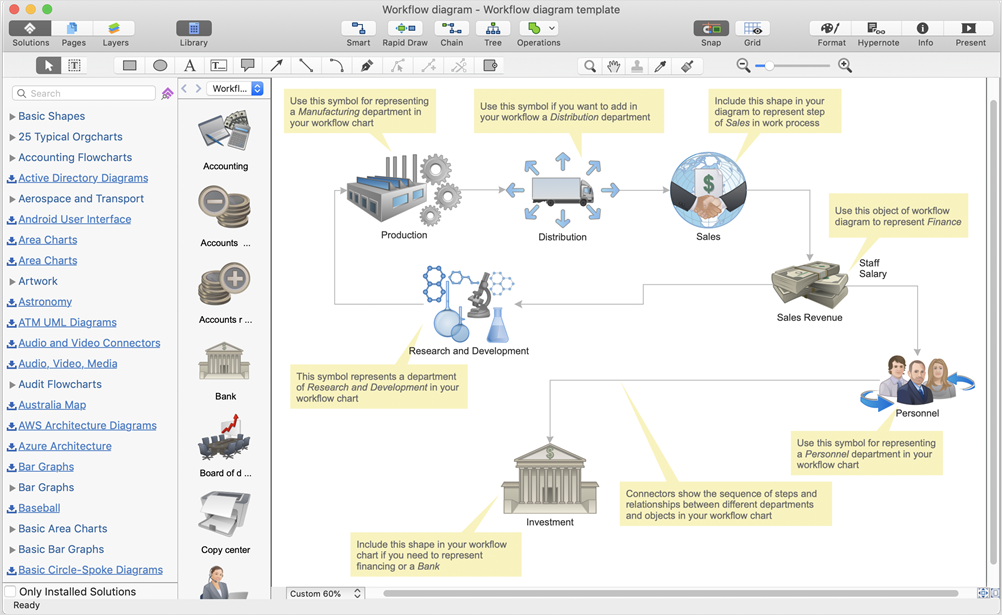
Task: Select the straight line tool
Action: pos(306,65)
